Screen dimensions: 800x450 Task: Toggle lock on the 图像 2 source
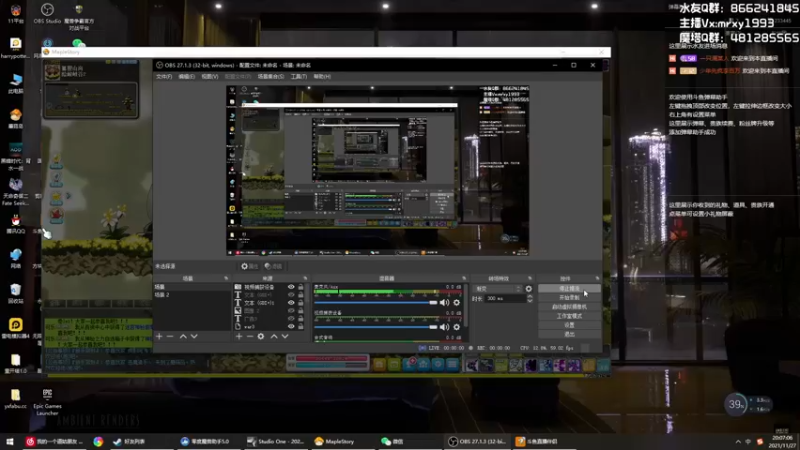[x=301, y=311]
